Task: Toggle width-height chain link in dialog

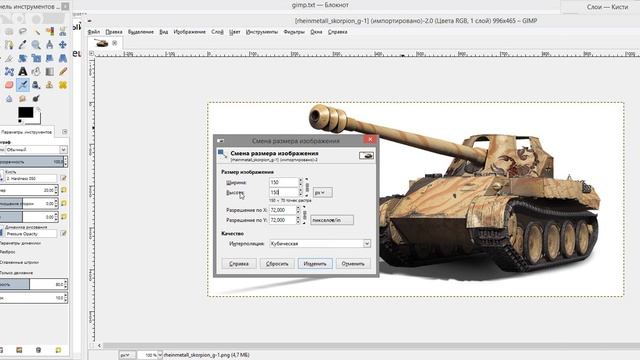Action: click(307, 187)
